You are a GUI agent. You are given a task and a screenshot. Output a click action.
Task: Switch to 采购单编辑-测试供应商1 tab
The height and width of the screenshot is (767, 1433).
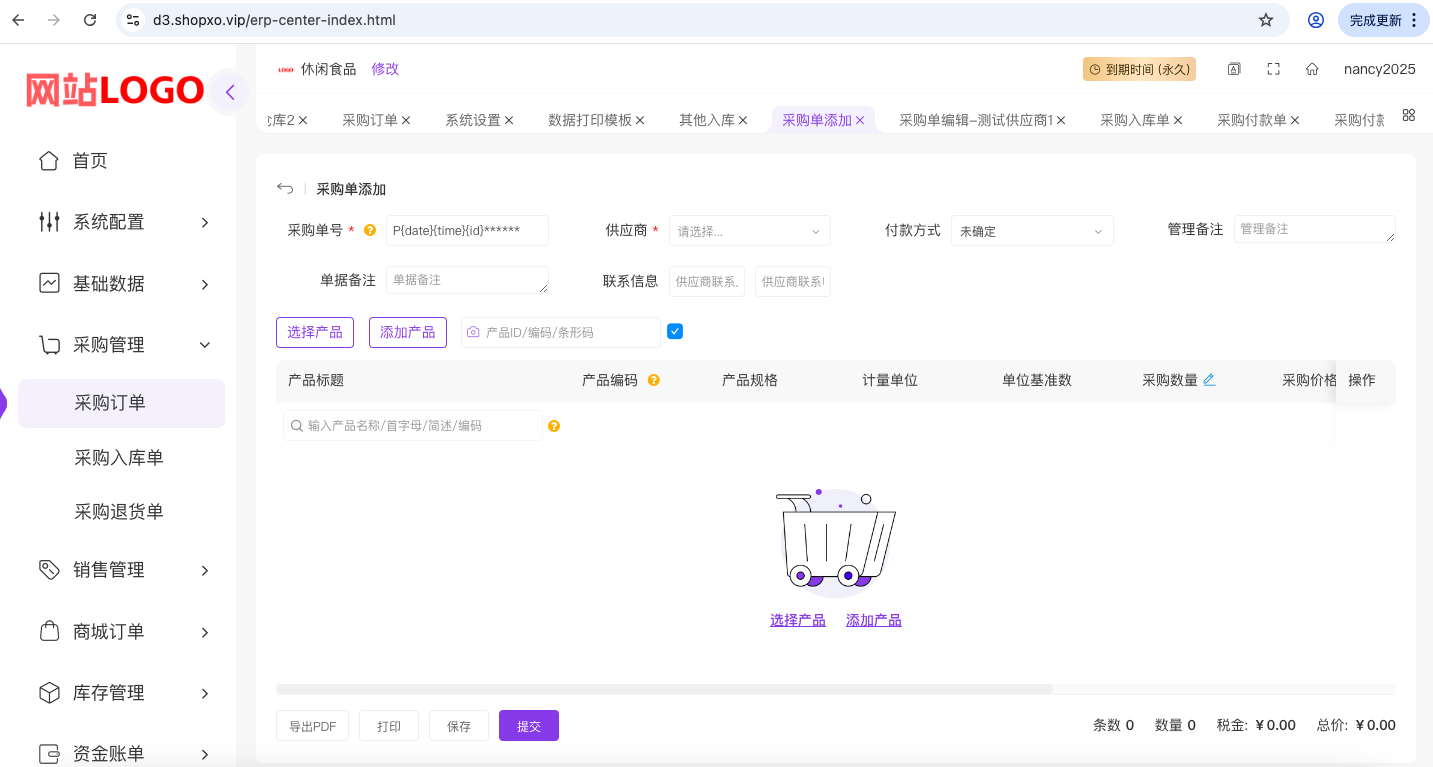[976, 120]
